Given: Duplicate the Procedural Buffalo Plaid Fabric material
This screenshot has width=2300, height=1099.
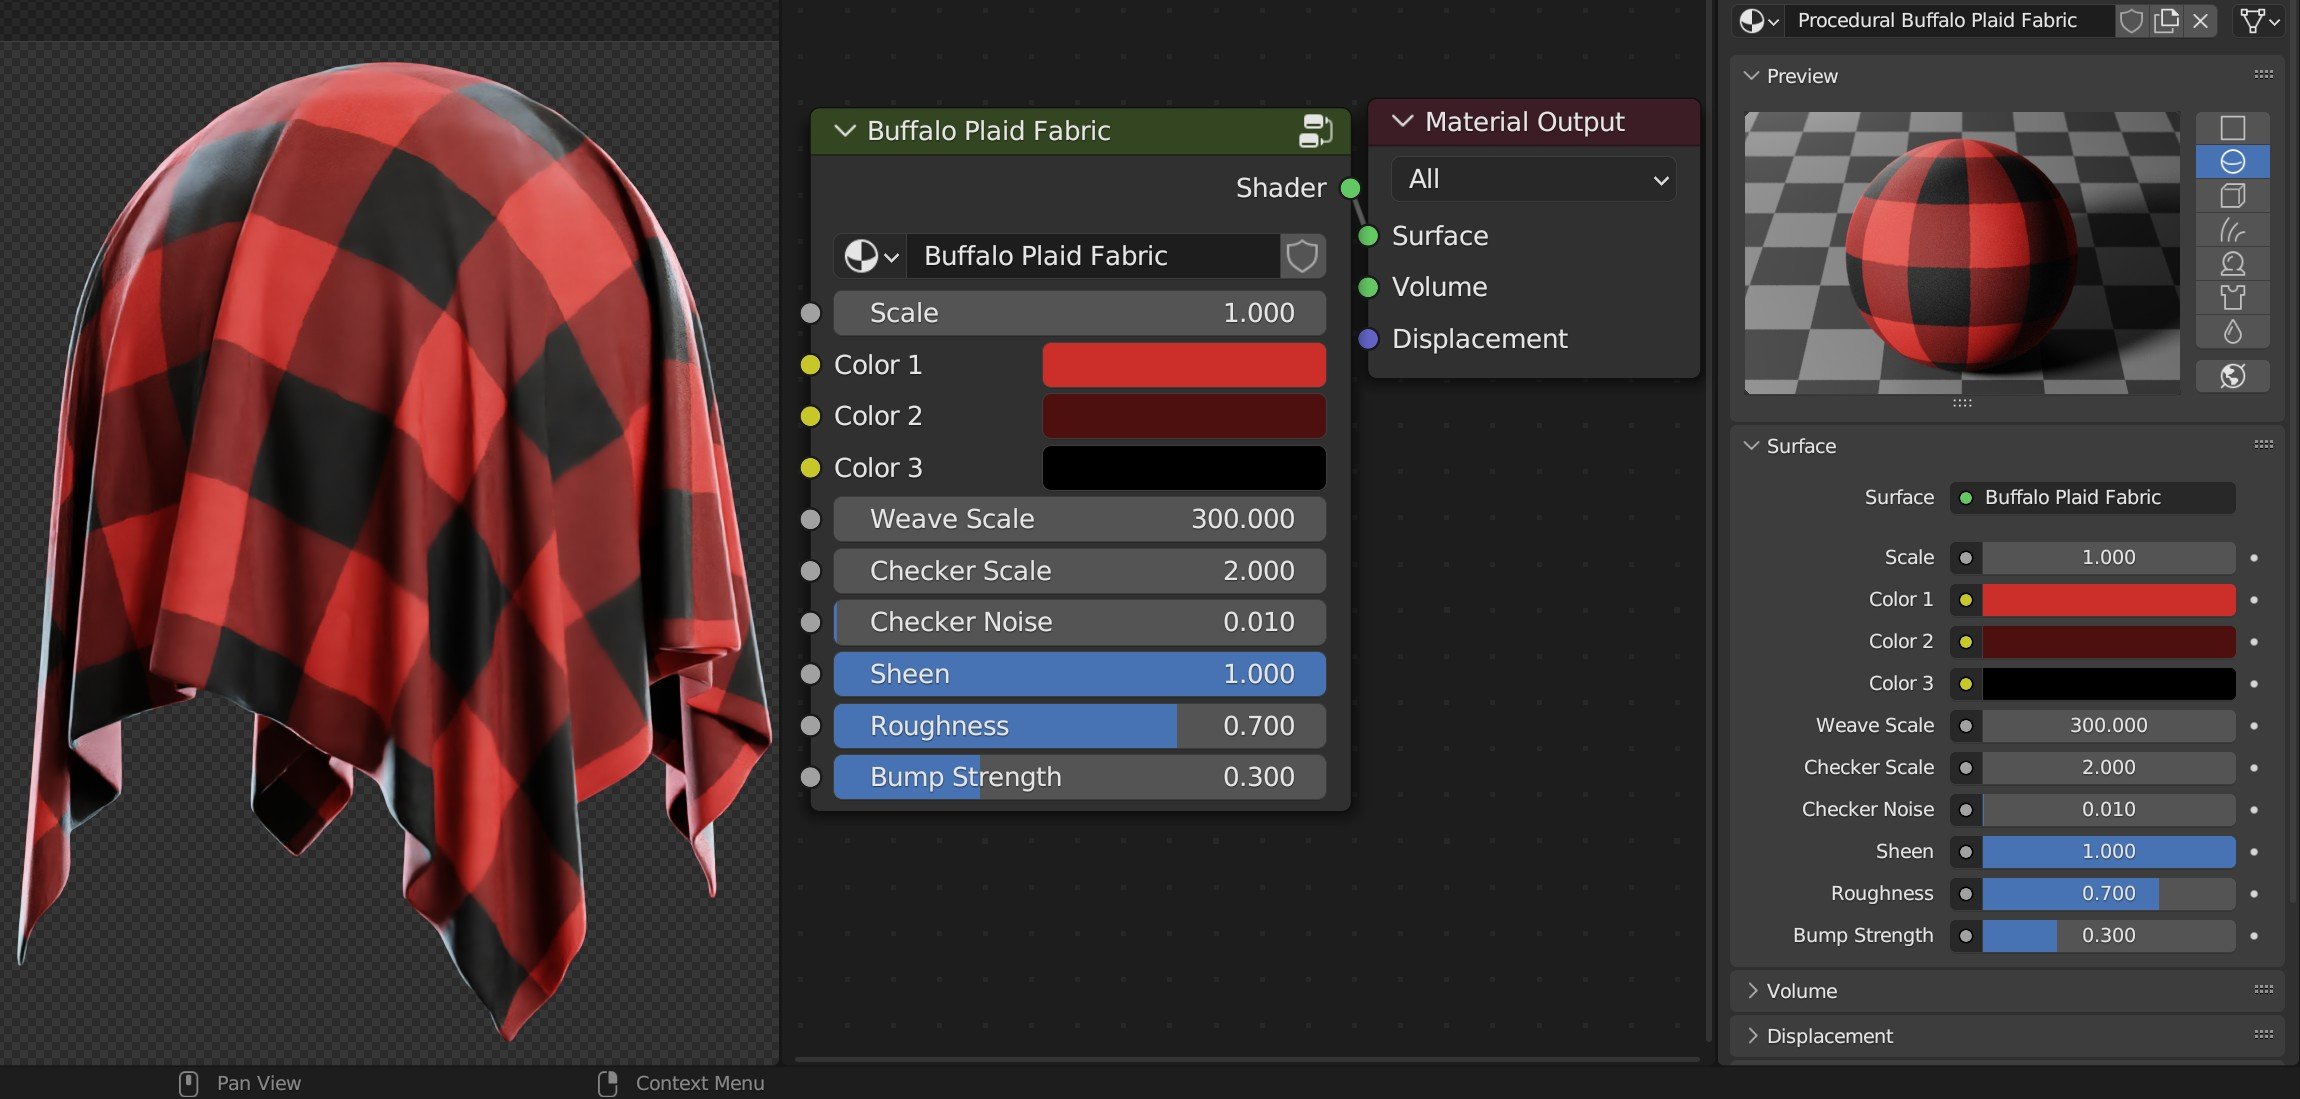Looking at the screenshot, I should point(2166,21).
